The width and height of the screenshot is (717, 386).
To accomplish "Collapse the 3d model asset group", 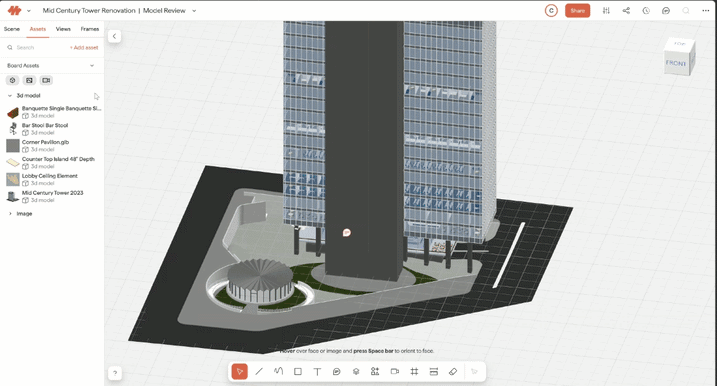I will pyautogui.click(x=10, y=96).
